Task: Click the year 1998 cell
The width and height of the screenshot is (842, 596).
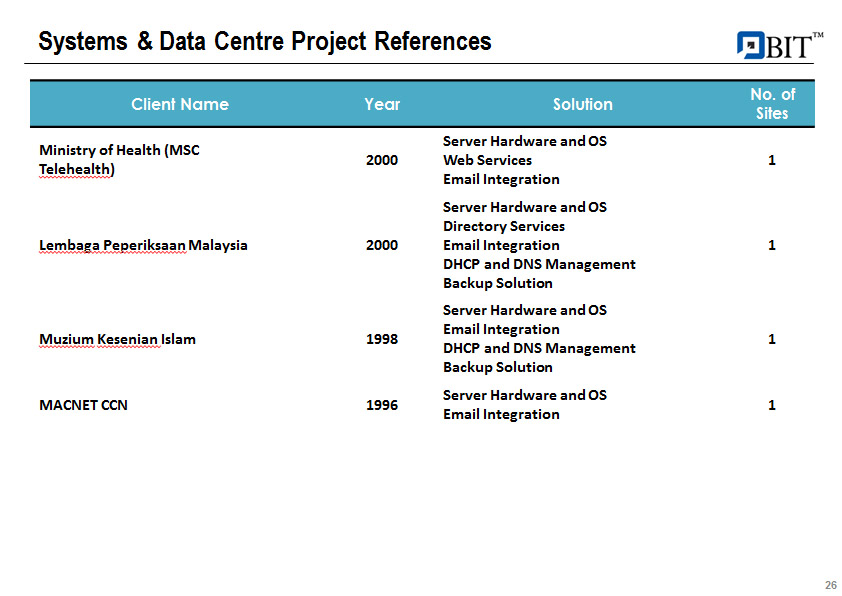Action: tap(382, 339)
